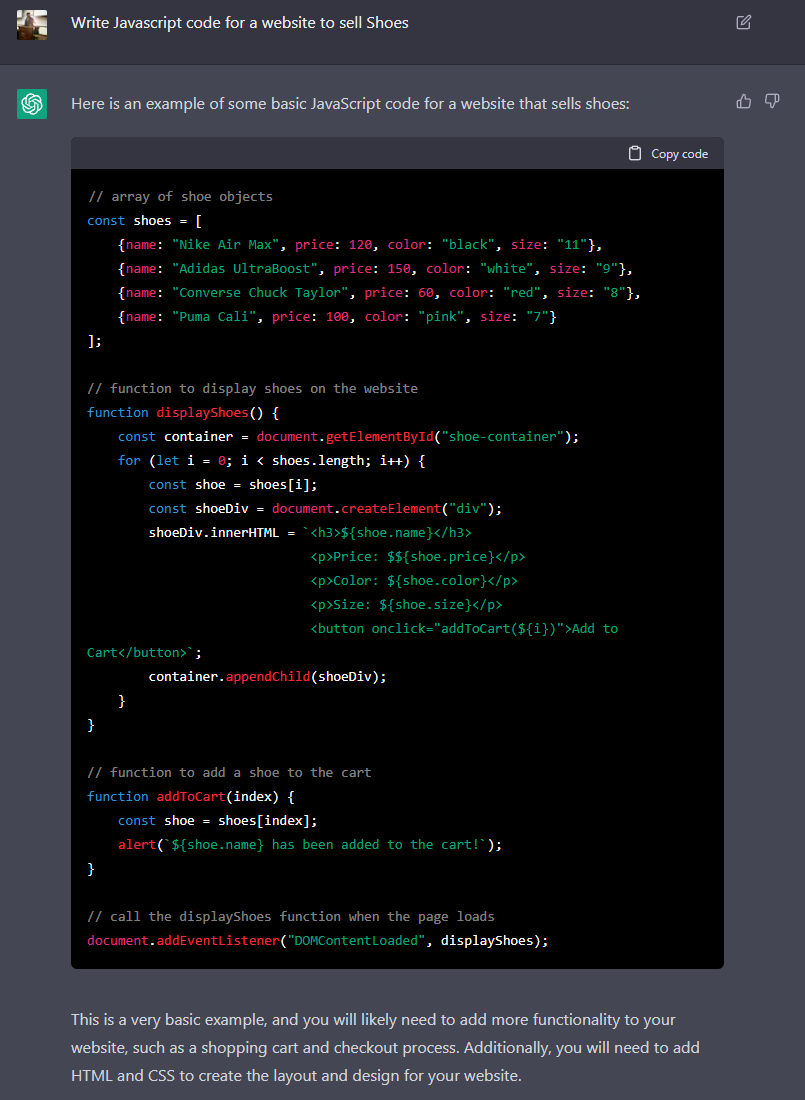Click the ChatGPT logo avatar icon

tap(32, 104)
